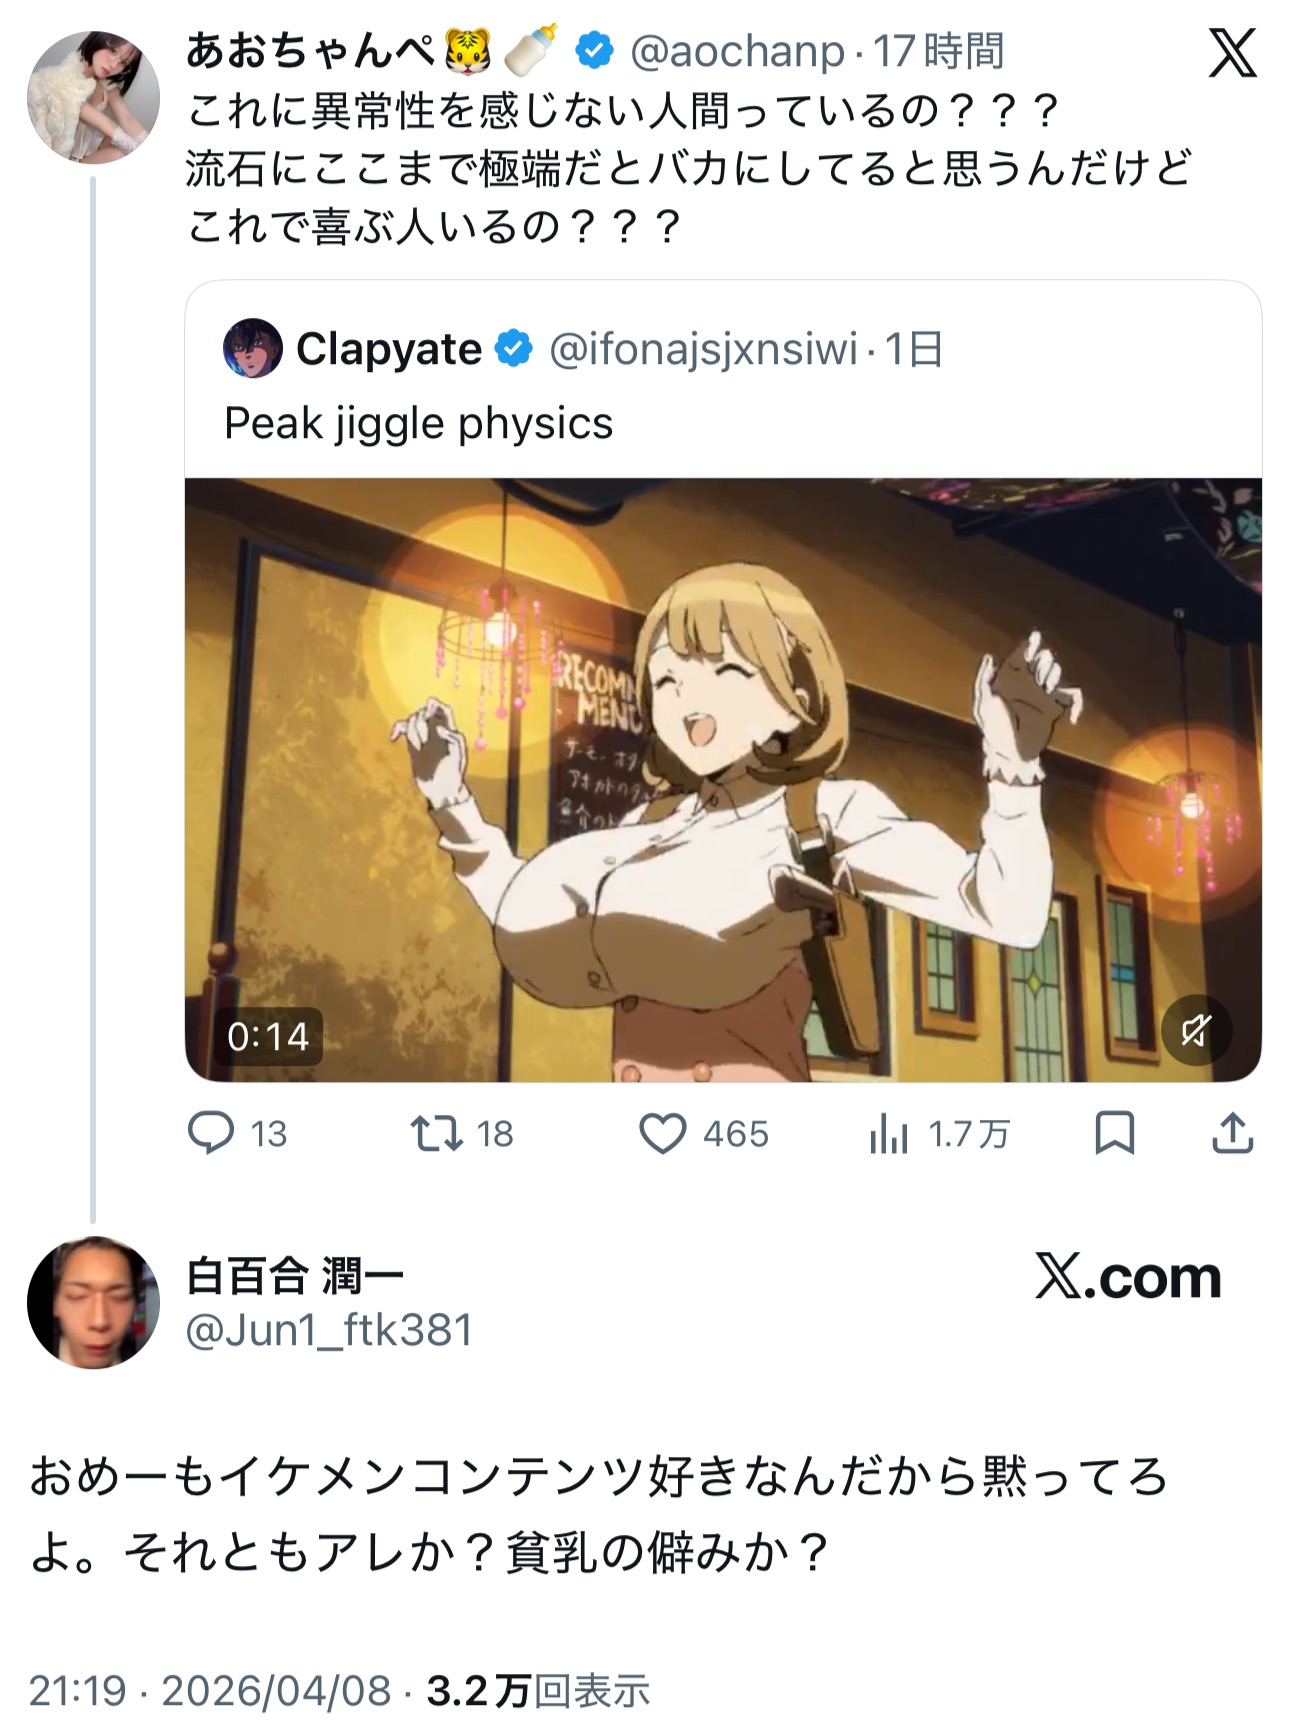Open 白百合 潤一 profile avatar

click(93, 1302)
